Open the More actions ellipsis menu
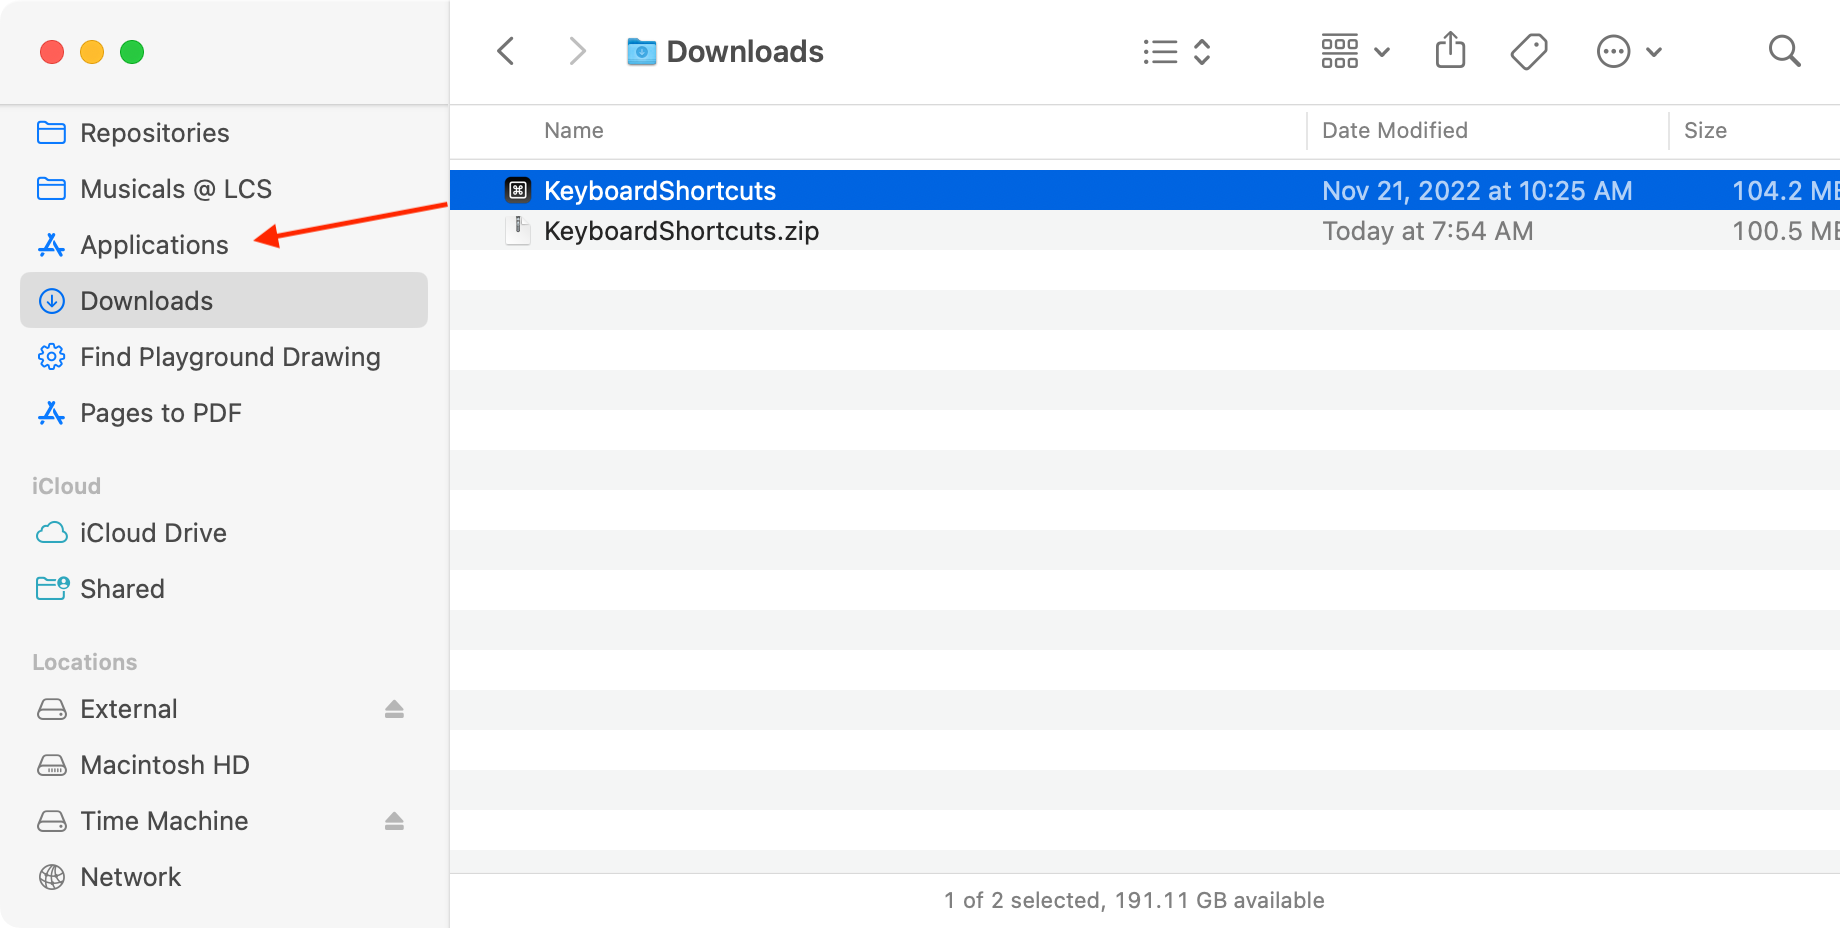The height and width of the screenshot is (928, 1840). point(1628,51)
